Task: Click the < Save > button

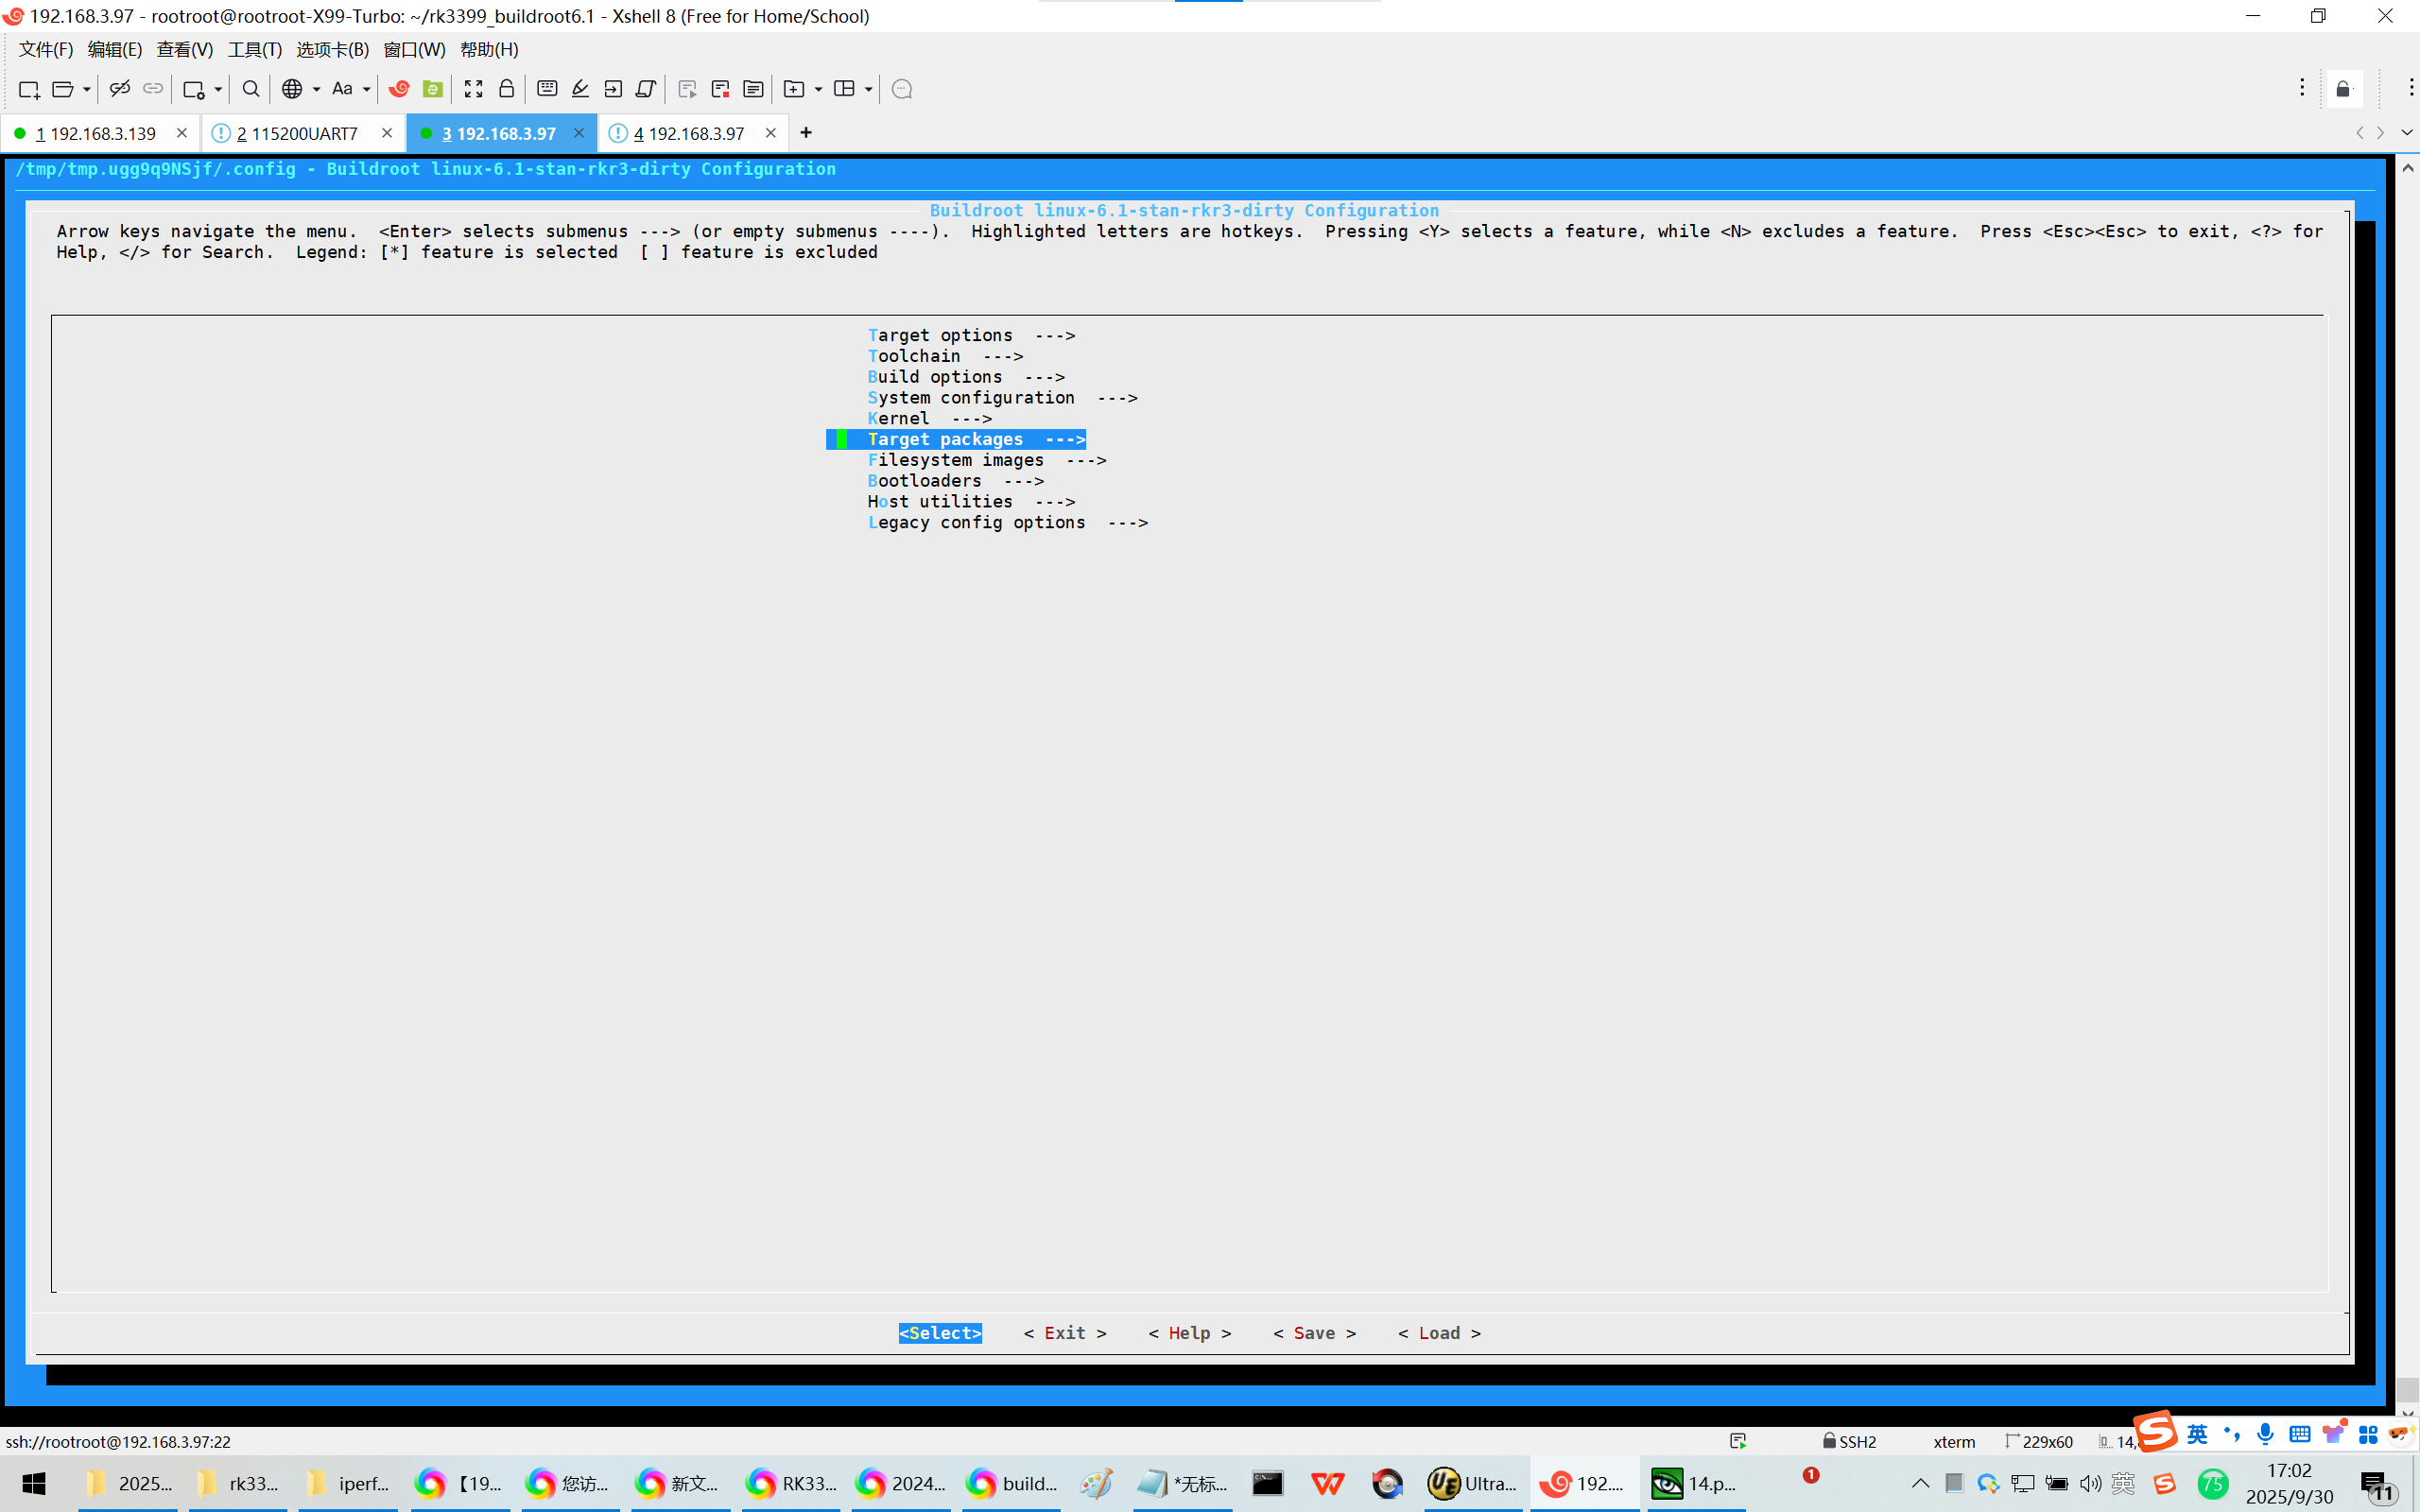Action: pyautogui.click(x=1314, y=1333)
